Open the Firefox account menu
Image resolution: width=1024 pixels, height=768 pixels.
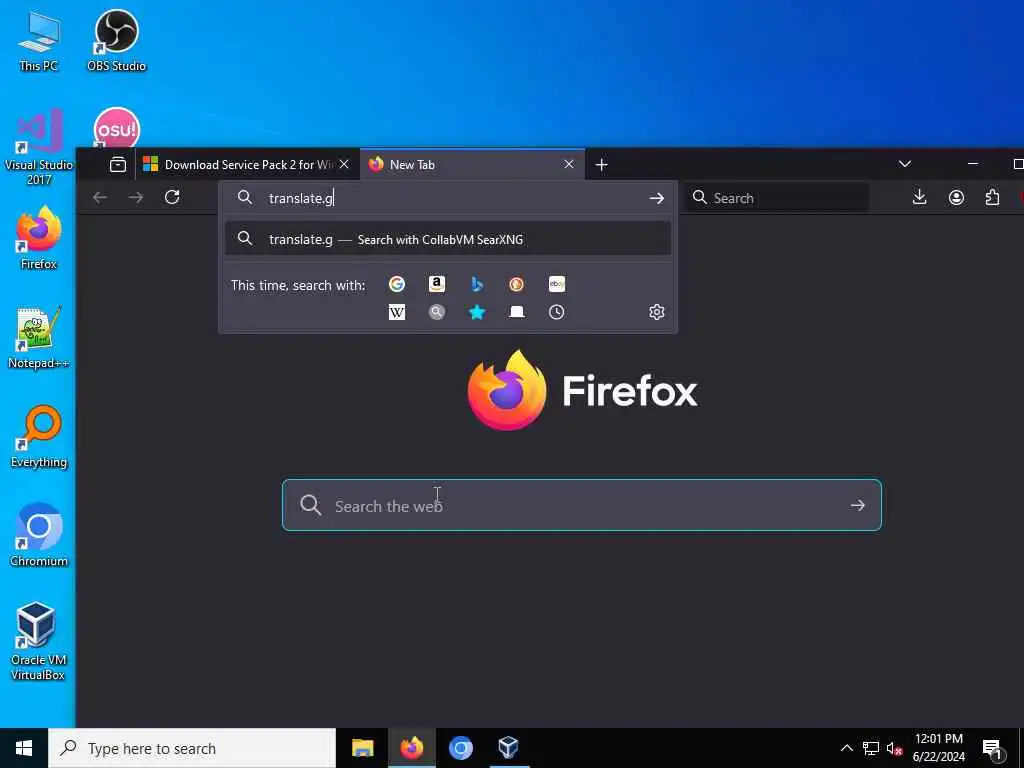click(x=956, y=197)
